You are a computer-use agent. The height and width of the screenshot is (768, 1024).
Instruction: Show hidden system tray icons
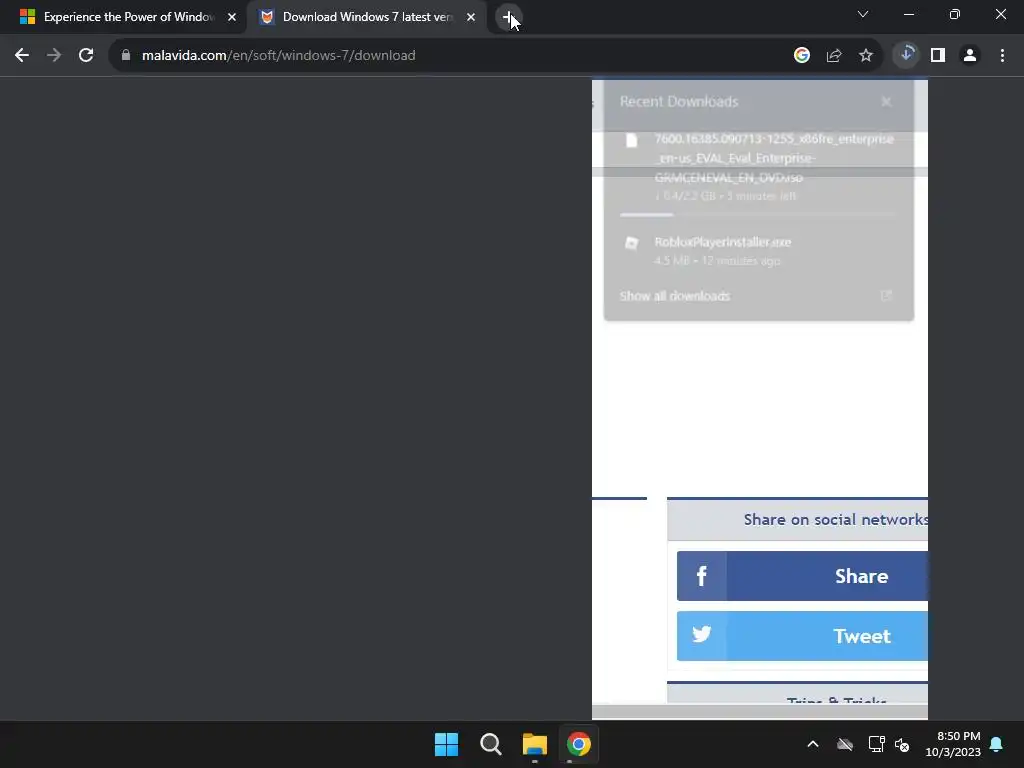pyautogui.click(x=813, y=744)
